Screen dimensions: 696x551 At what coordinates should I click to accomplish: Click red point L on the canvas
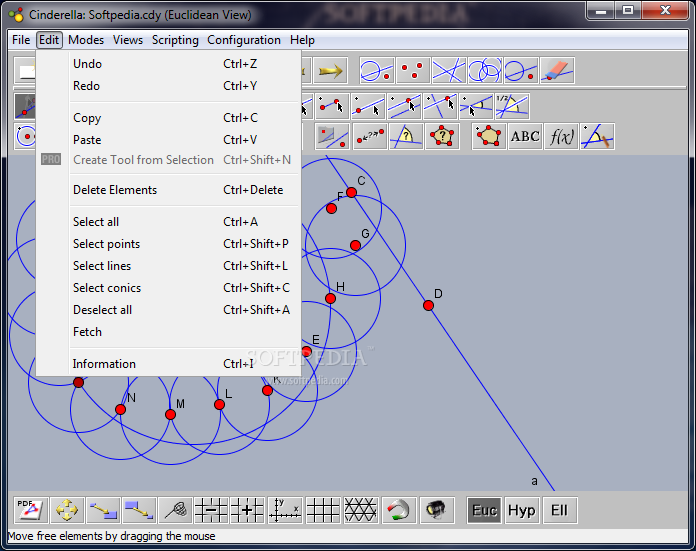tap(219, 404)
